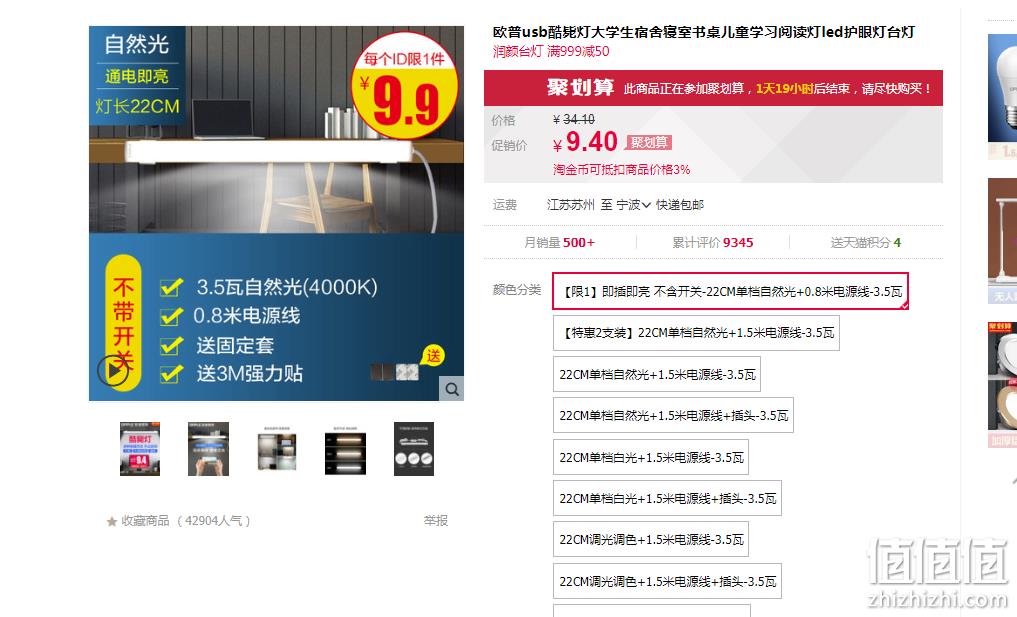1017x617 pixels.
Task: Click the 举报 report link
Action: (x=436, y=521)
